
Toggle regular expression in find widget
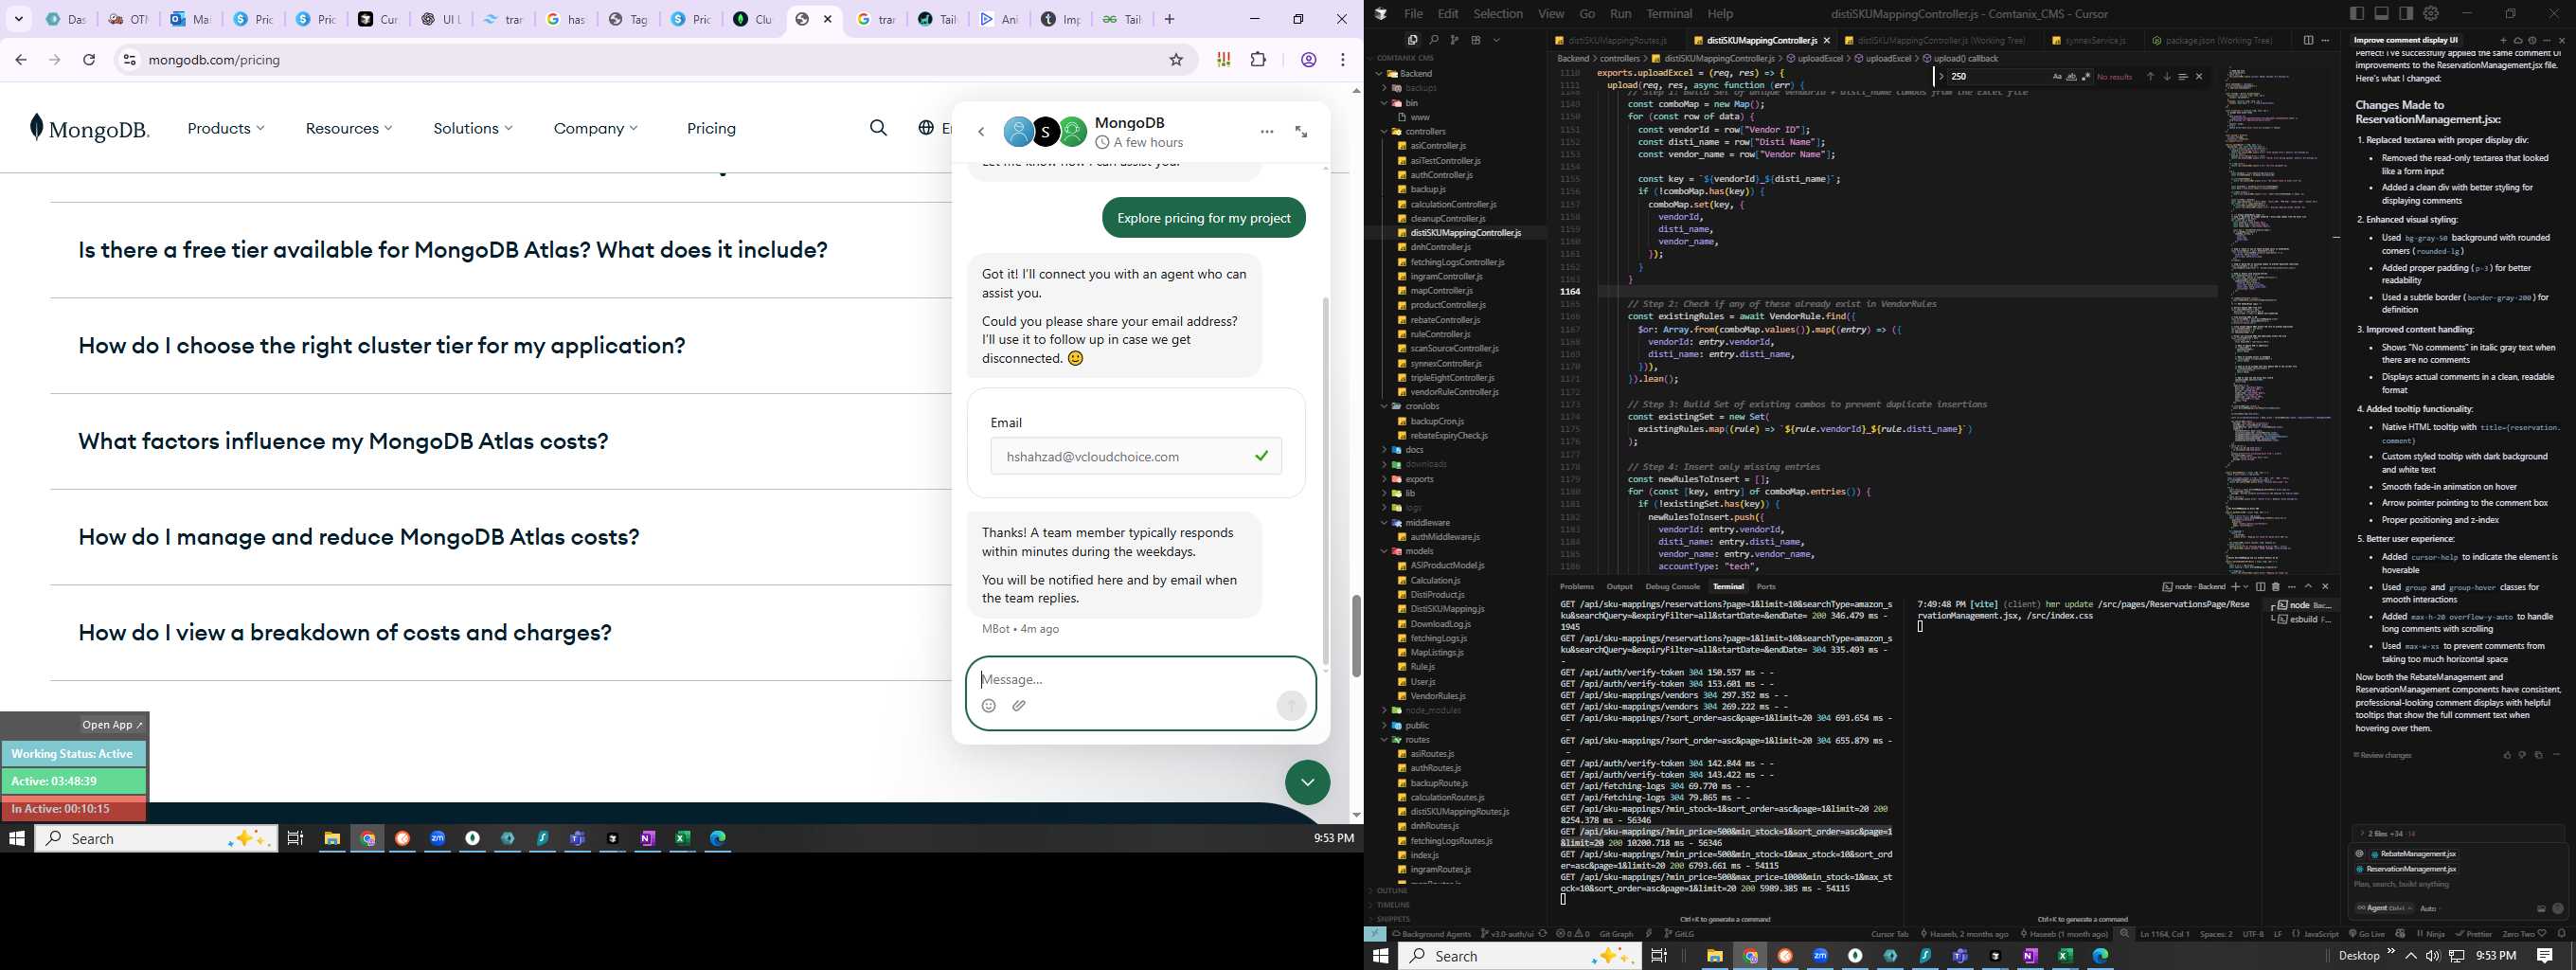click(2086, 77)
